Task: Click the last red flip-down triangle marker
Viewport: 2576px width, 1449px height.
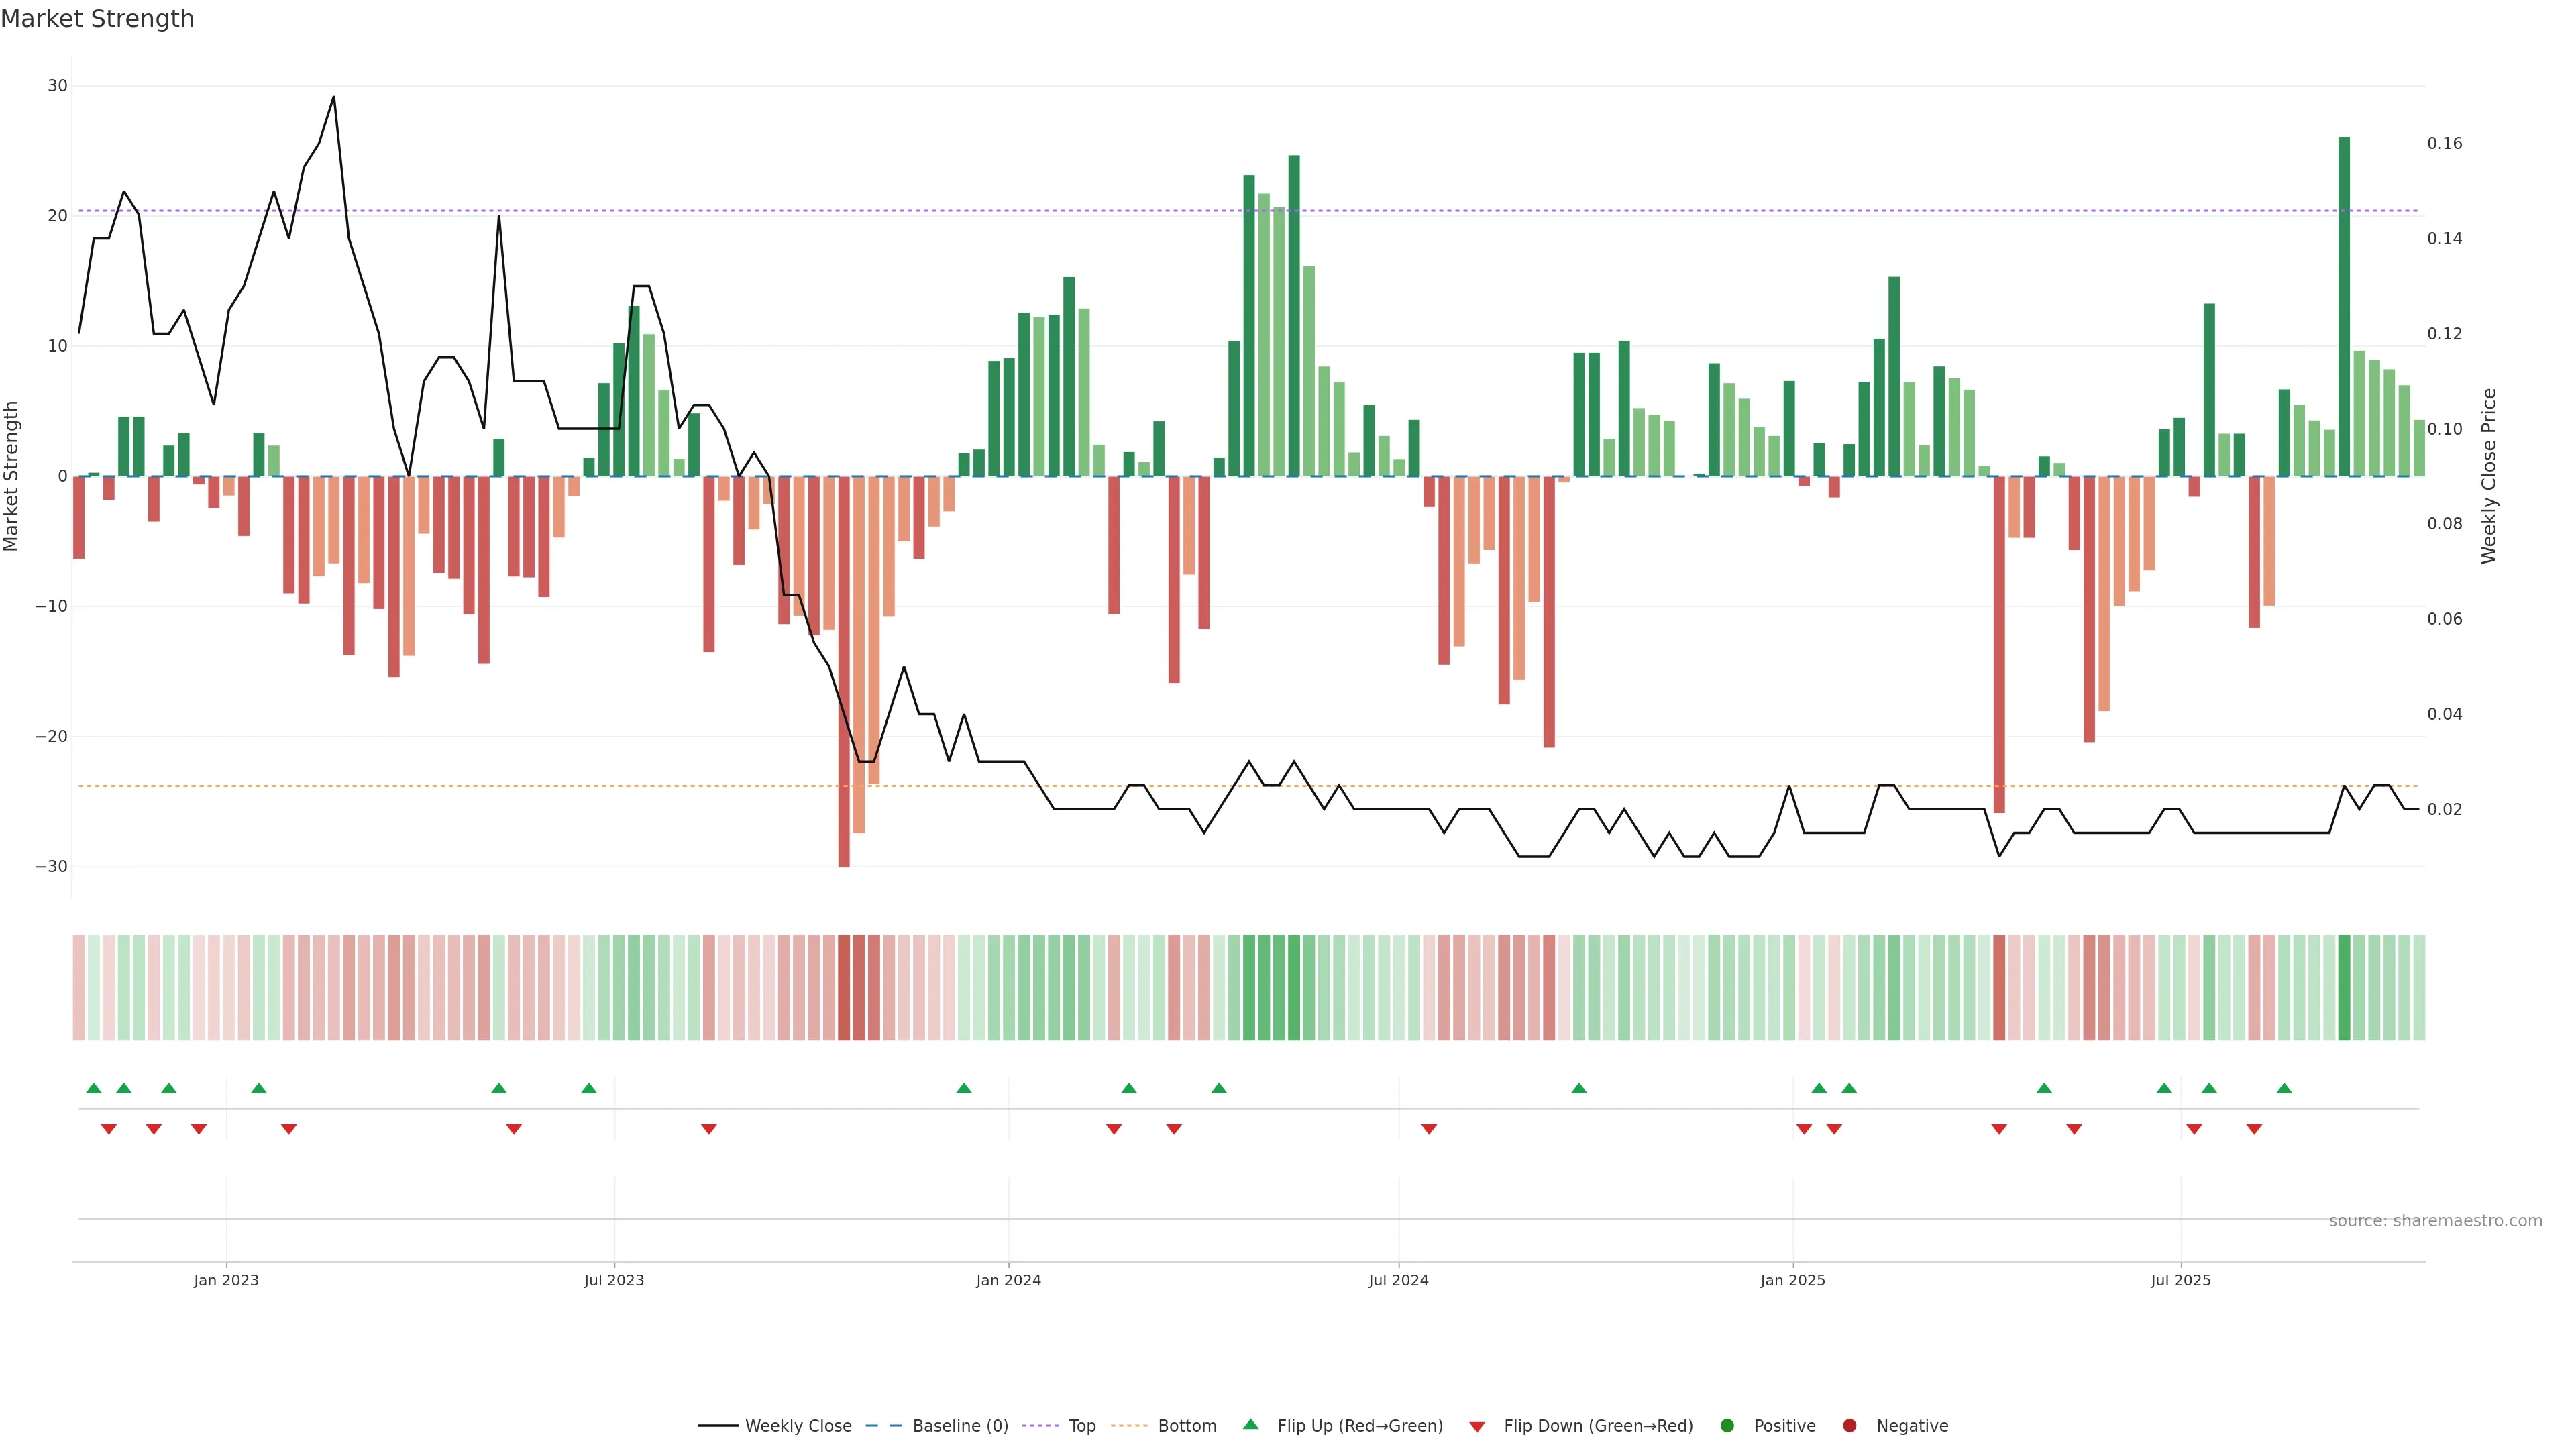Action: 2253,1129
